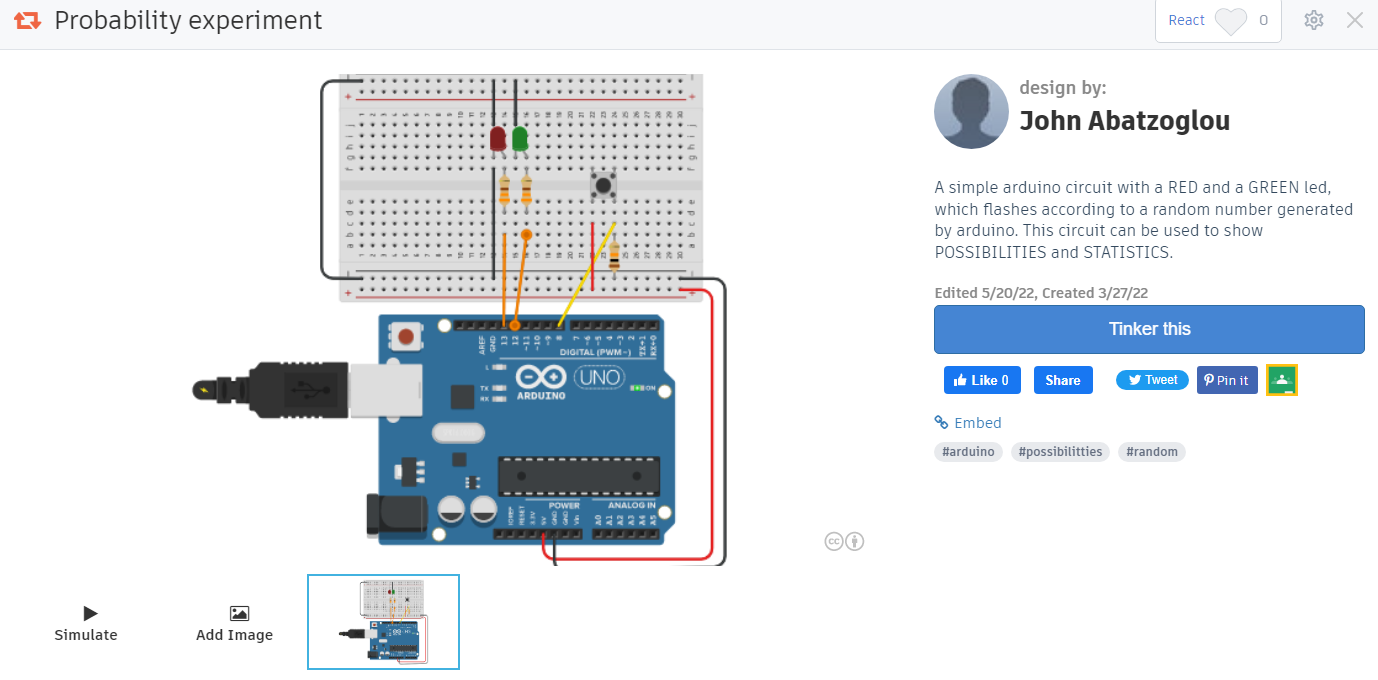Select the circuit preview thumbnail
Image resolution: width=1378 pixels, height=680 pixels.
point(383,621)
